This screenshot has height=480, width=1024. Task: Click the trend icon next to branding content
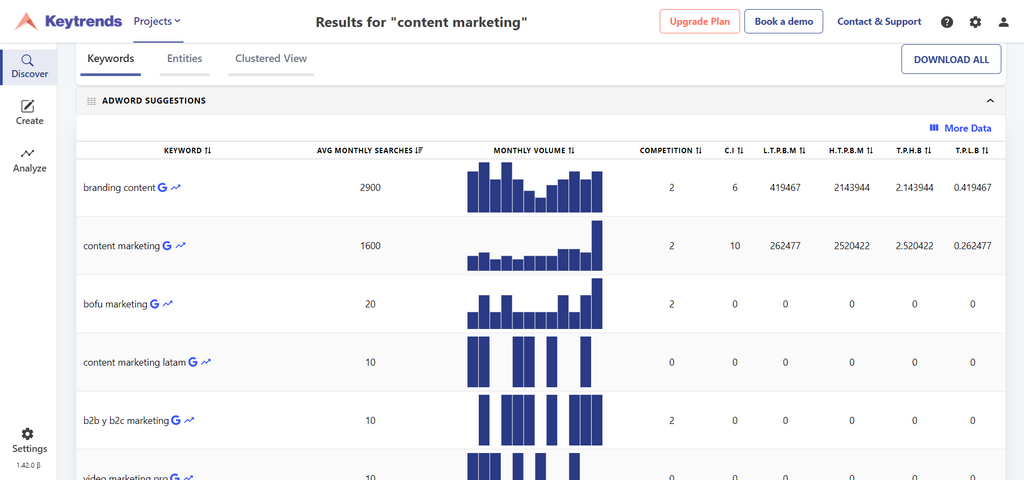[x=176, y=187]
